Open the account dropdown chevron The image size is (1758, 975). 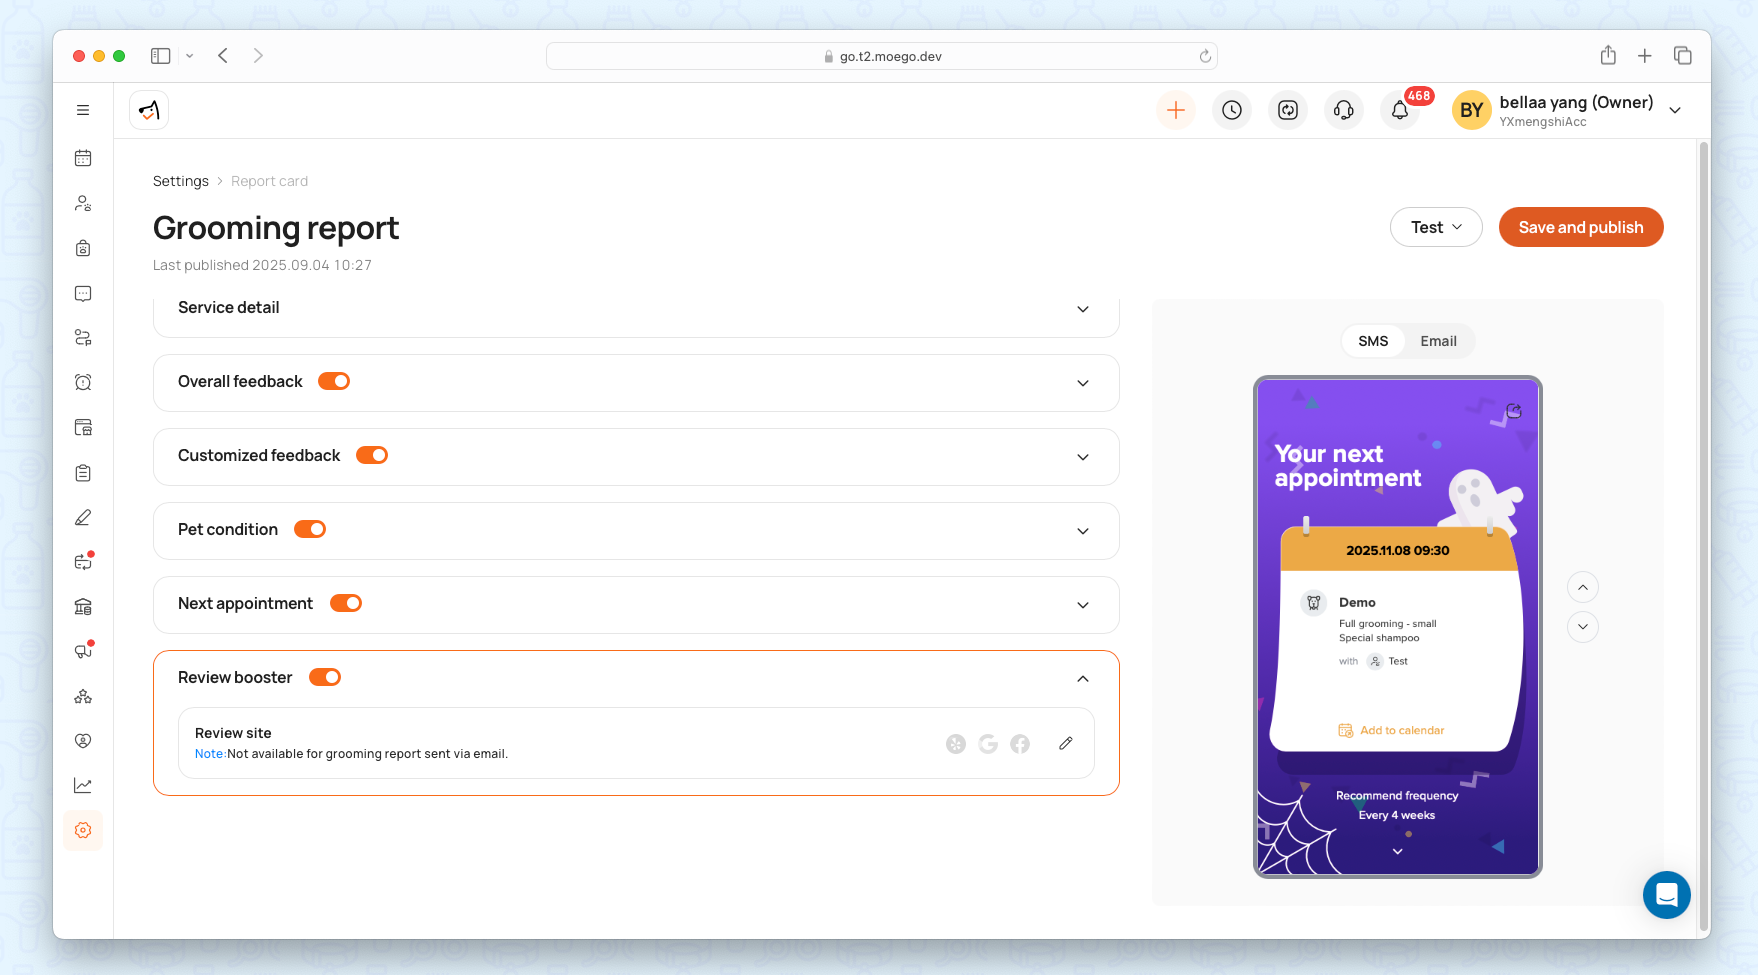(x=1675, y=110)
